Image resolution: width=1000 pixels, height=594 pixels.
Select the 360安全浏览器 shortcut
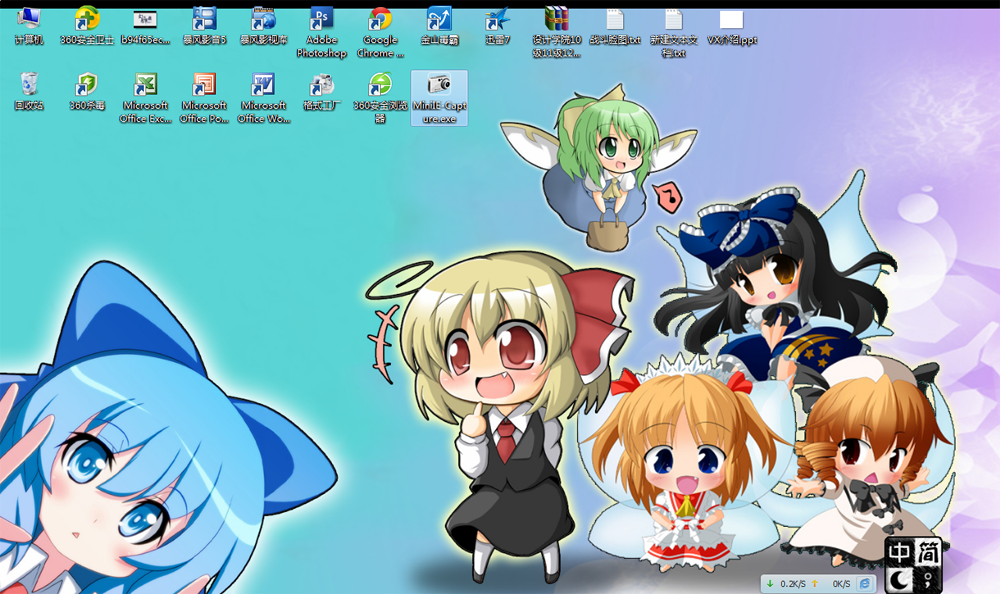tap(380, 98)
